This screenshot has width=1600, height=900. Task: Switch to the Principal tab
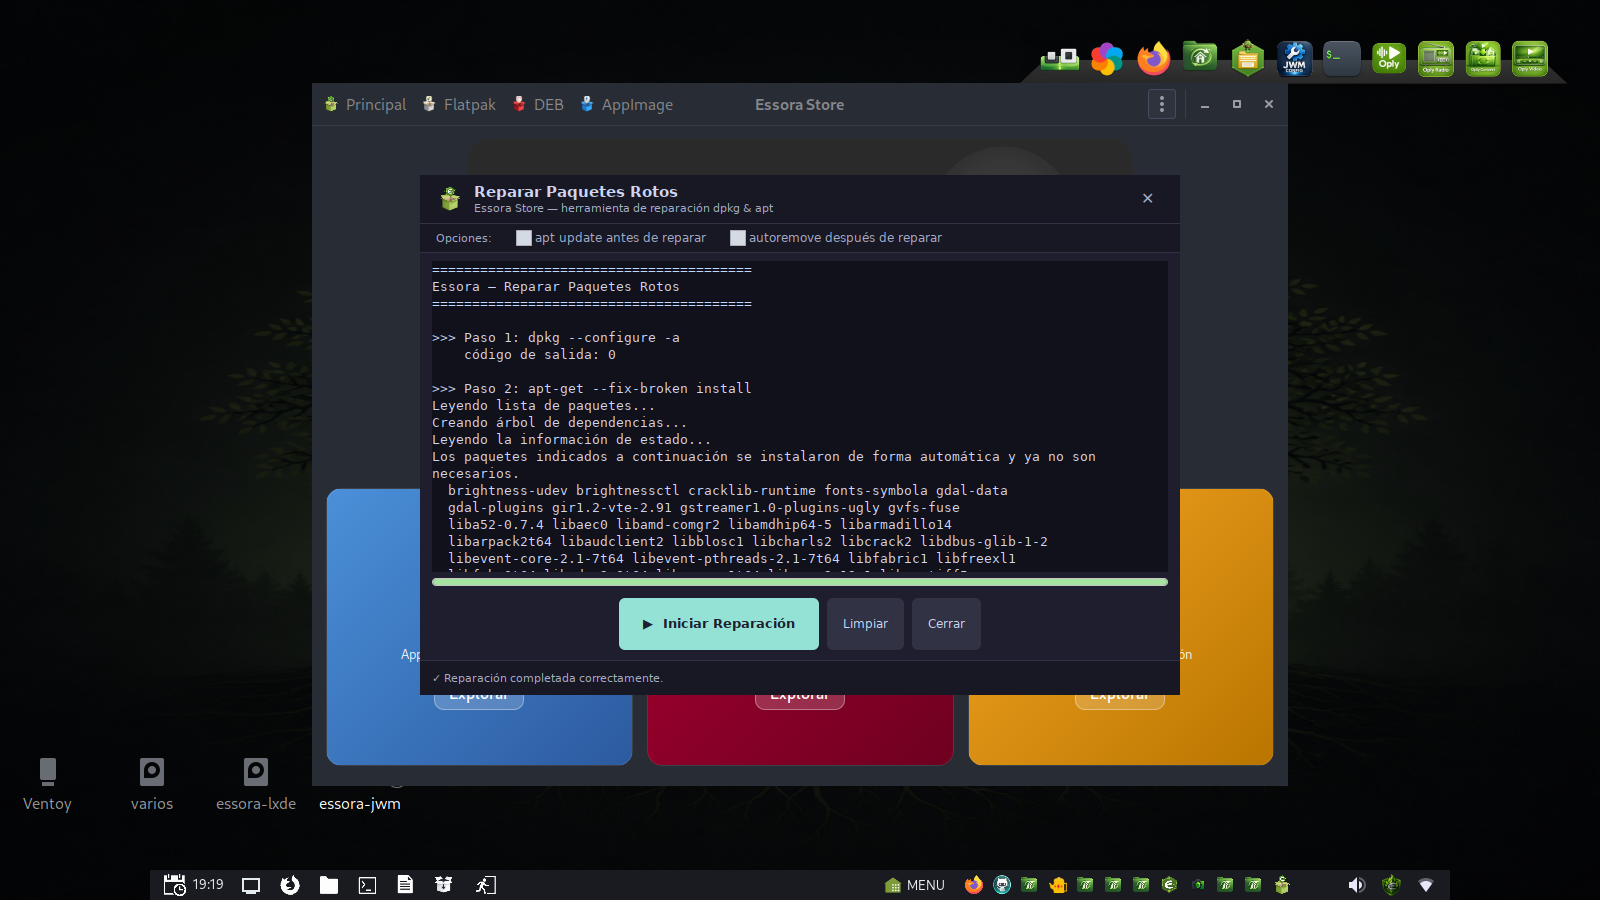click(x=366, y=104)
